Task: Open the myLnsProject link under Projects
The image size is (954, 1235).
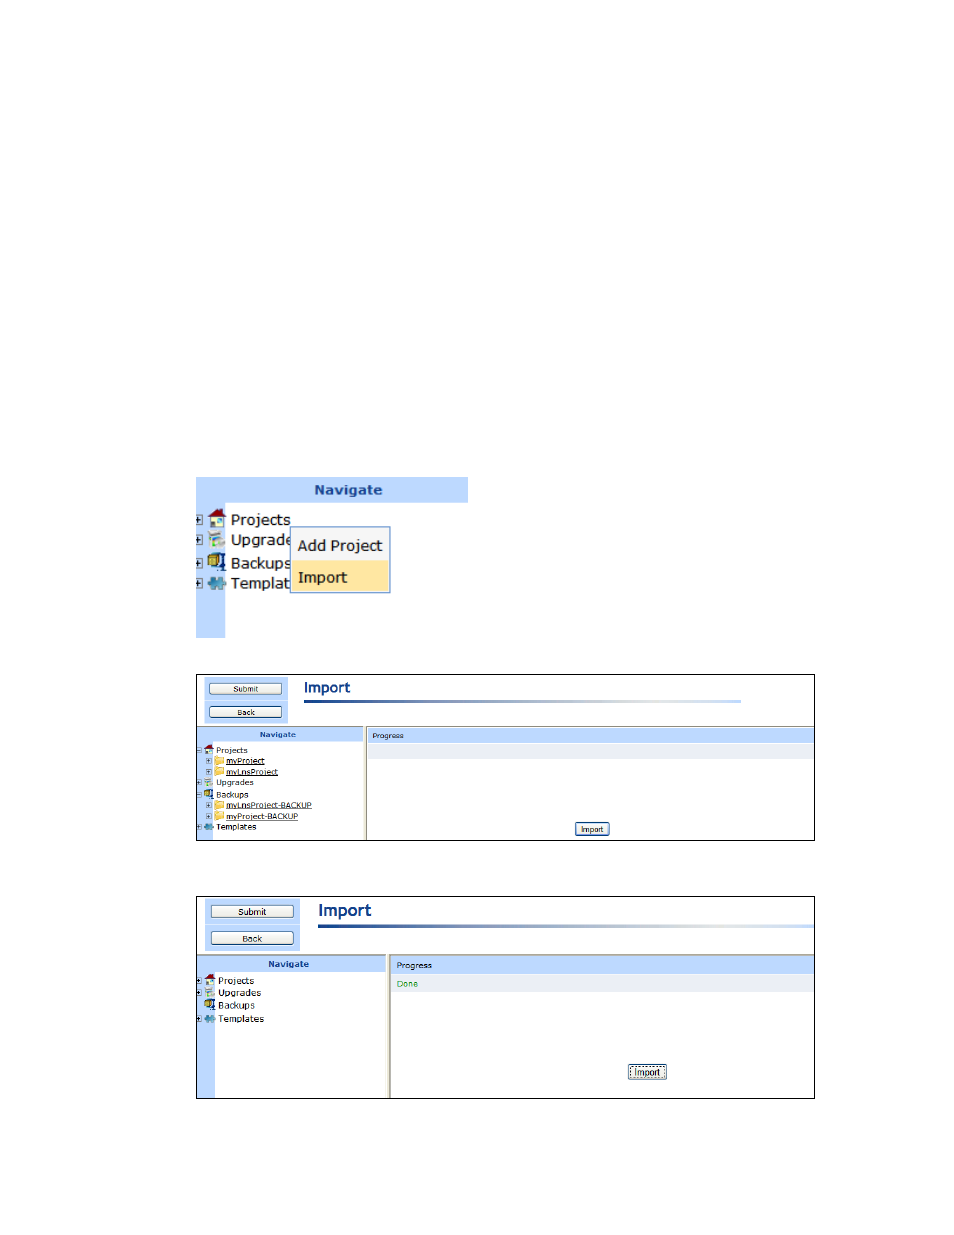Action: [252, 772]
